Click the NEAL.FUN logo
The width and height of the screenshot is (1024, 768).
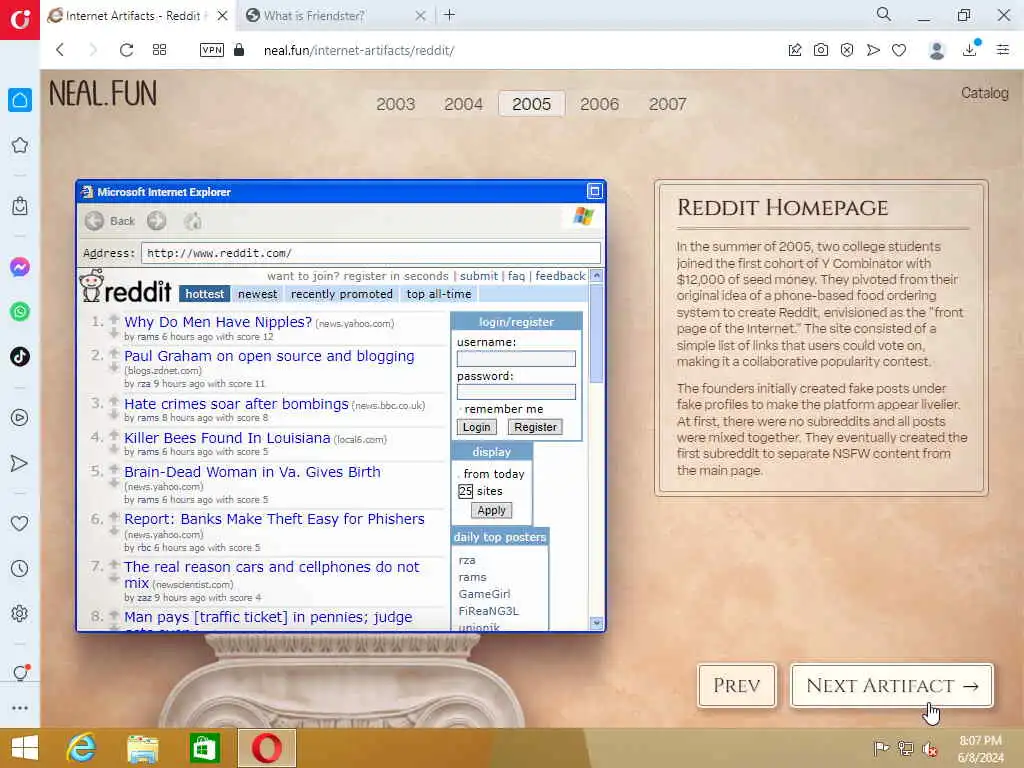point(103,93)
